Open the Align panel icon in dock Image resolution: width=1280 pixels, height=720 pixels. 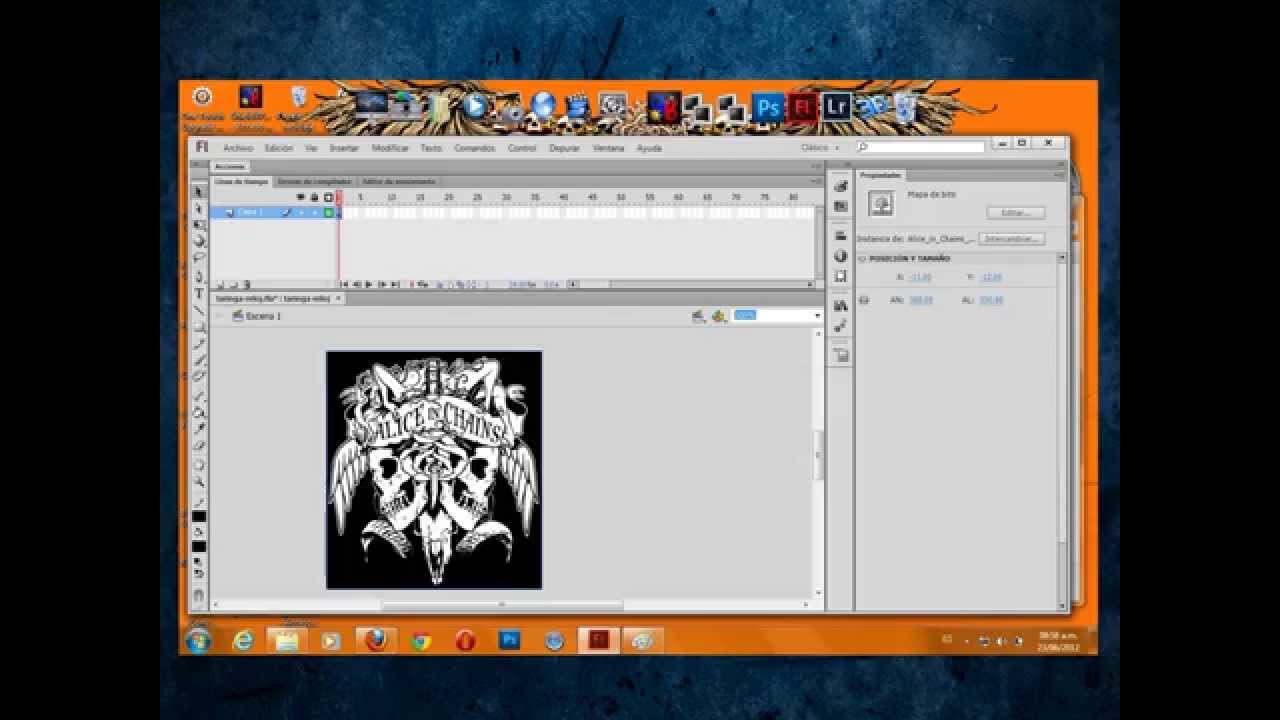coord(841,236)
